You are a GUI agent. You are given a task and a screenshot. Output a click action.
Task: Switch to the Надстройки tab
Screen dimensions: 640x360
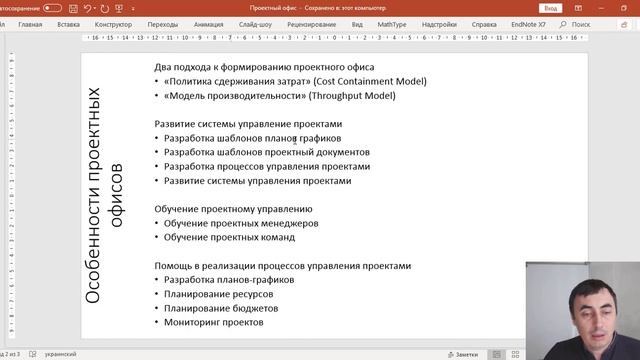tap(439, 24)
